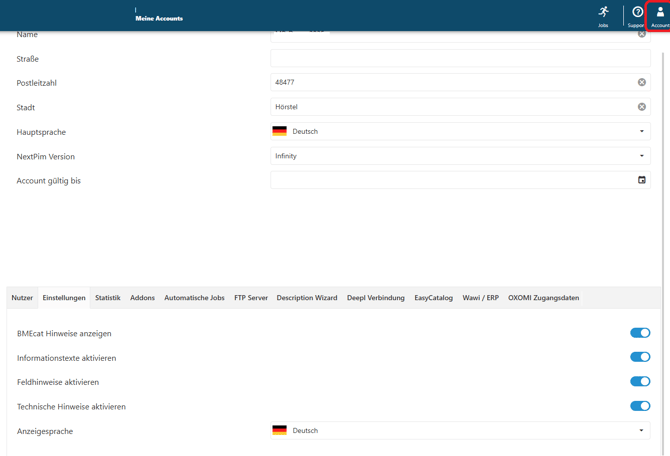The image size is (670, 456).
Task: Select the Deepl Verbindung tab
Action: pos(376,298)
